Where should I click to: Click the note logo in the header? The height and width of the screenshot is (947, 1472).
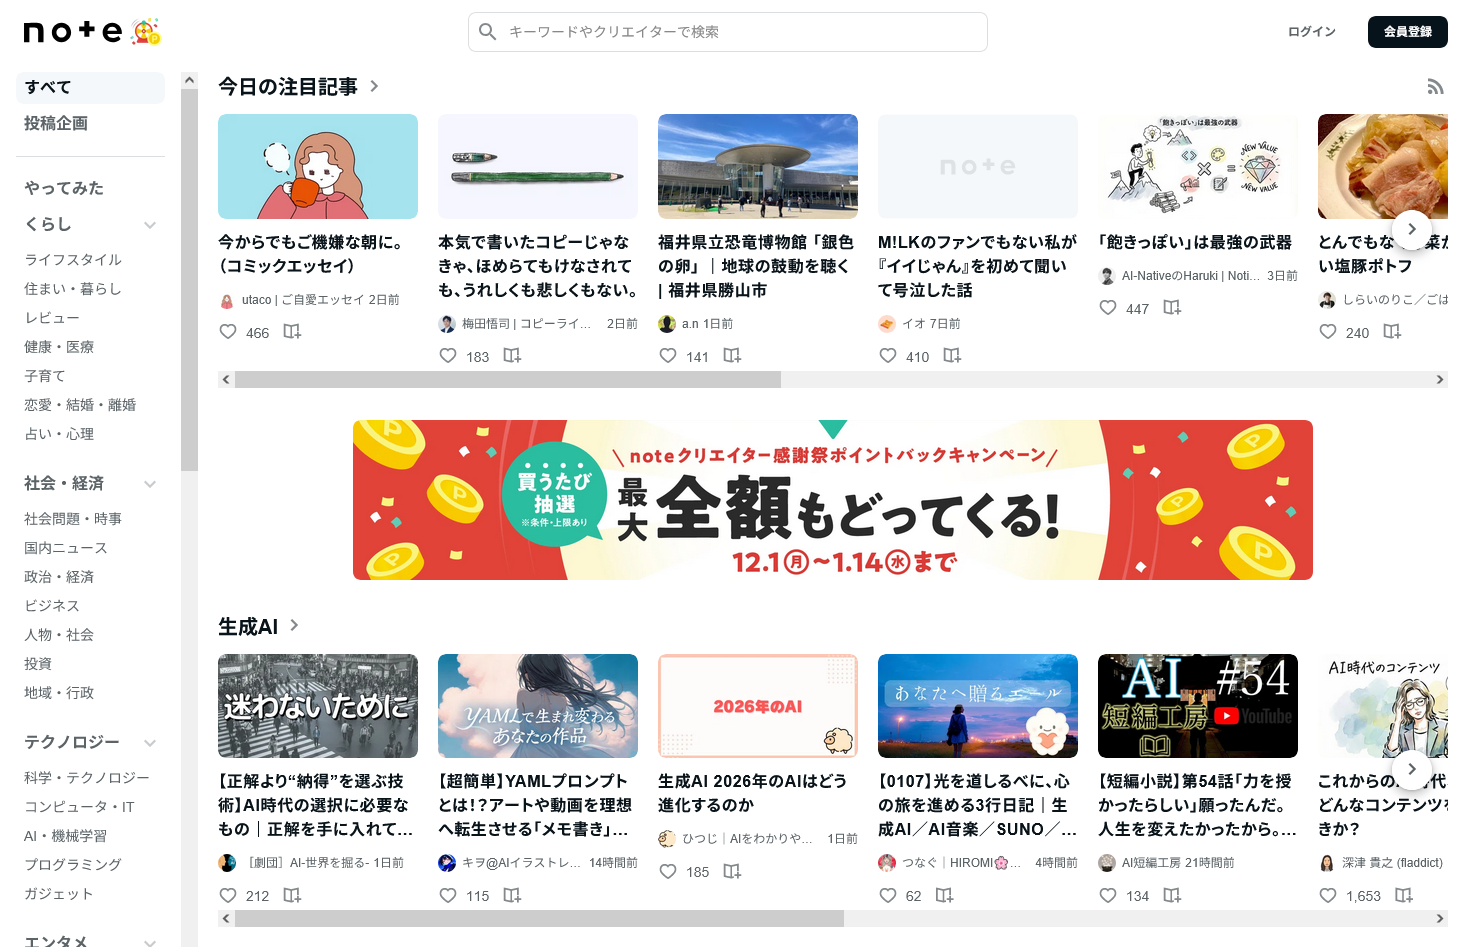(73, 32)
